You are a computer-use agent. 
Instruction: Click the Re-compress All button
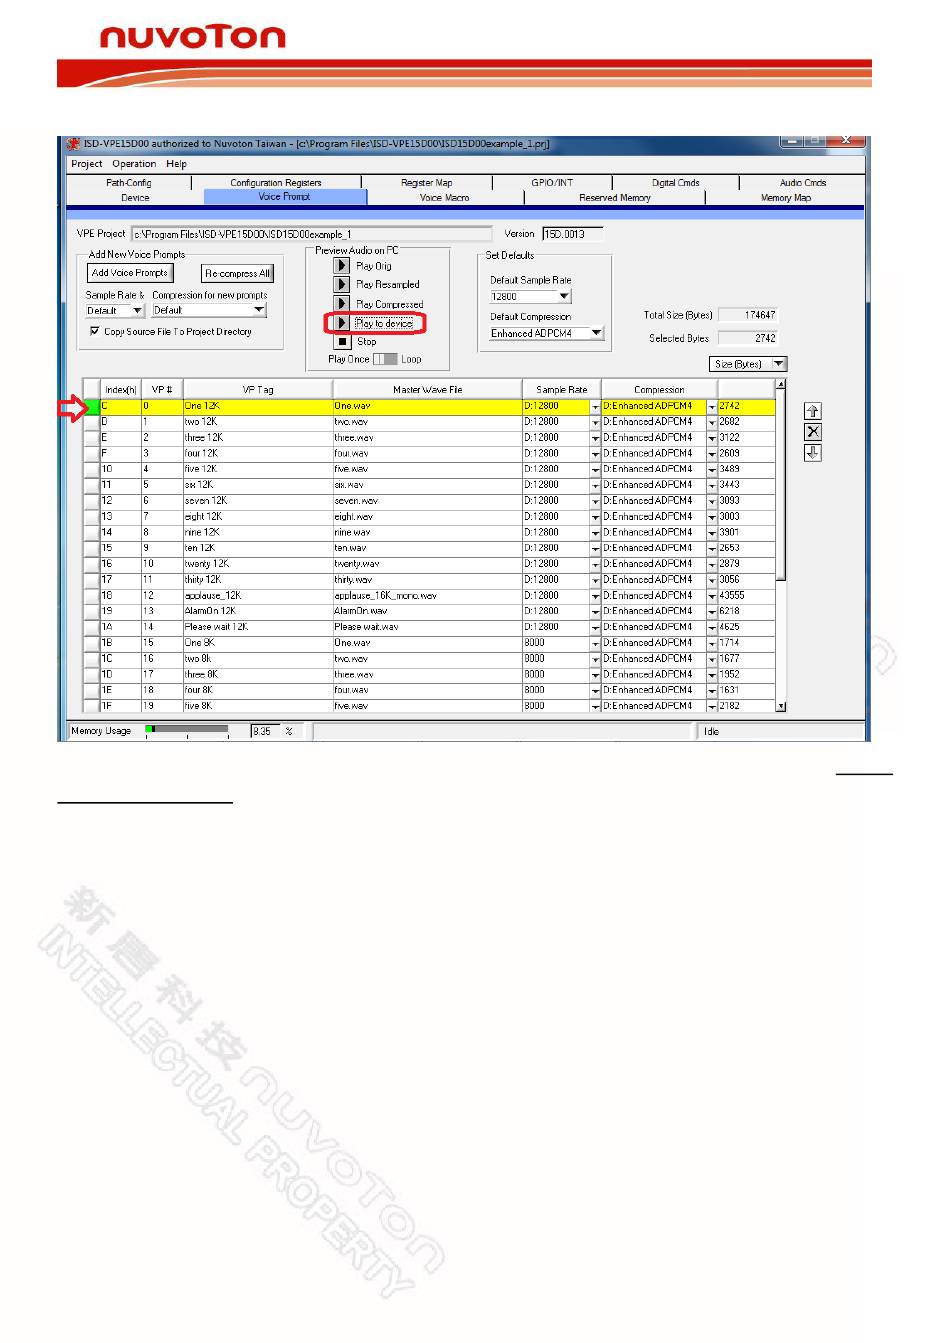(237, 273)
